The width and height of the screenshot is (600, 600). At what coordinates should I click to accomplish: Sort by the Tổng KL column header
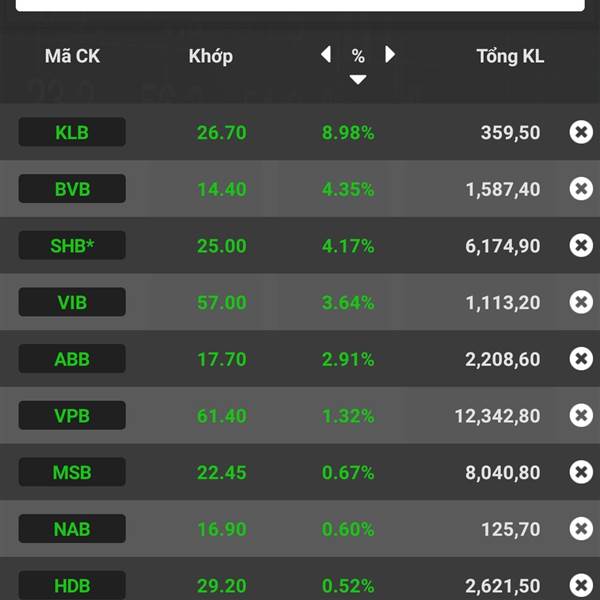click(x=510, y=57)
